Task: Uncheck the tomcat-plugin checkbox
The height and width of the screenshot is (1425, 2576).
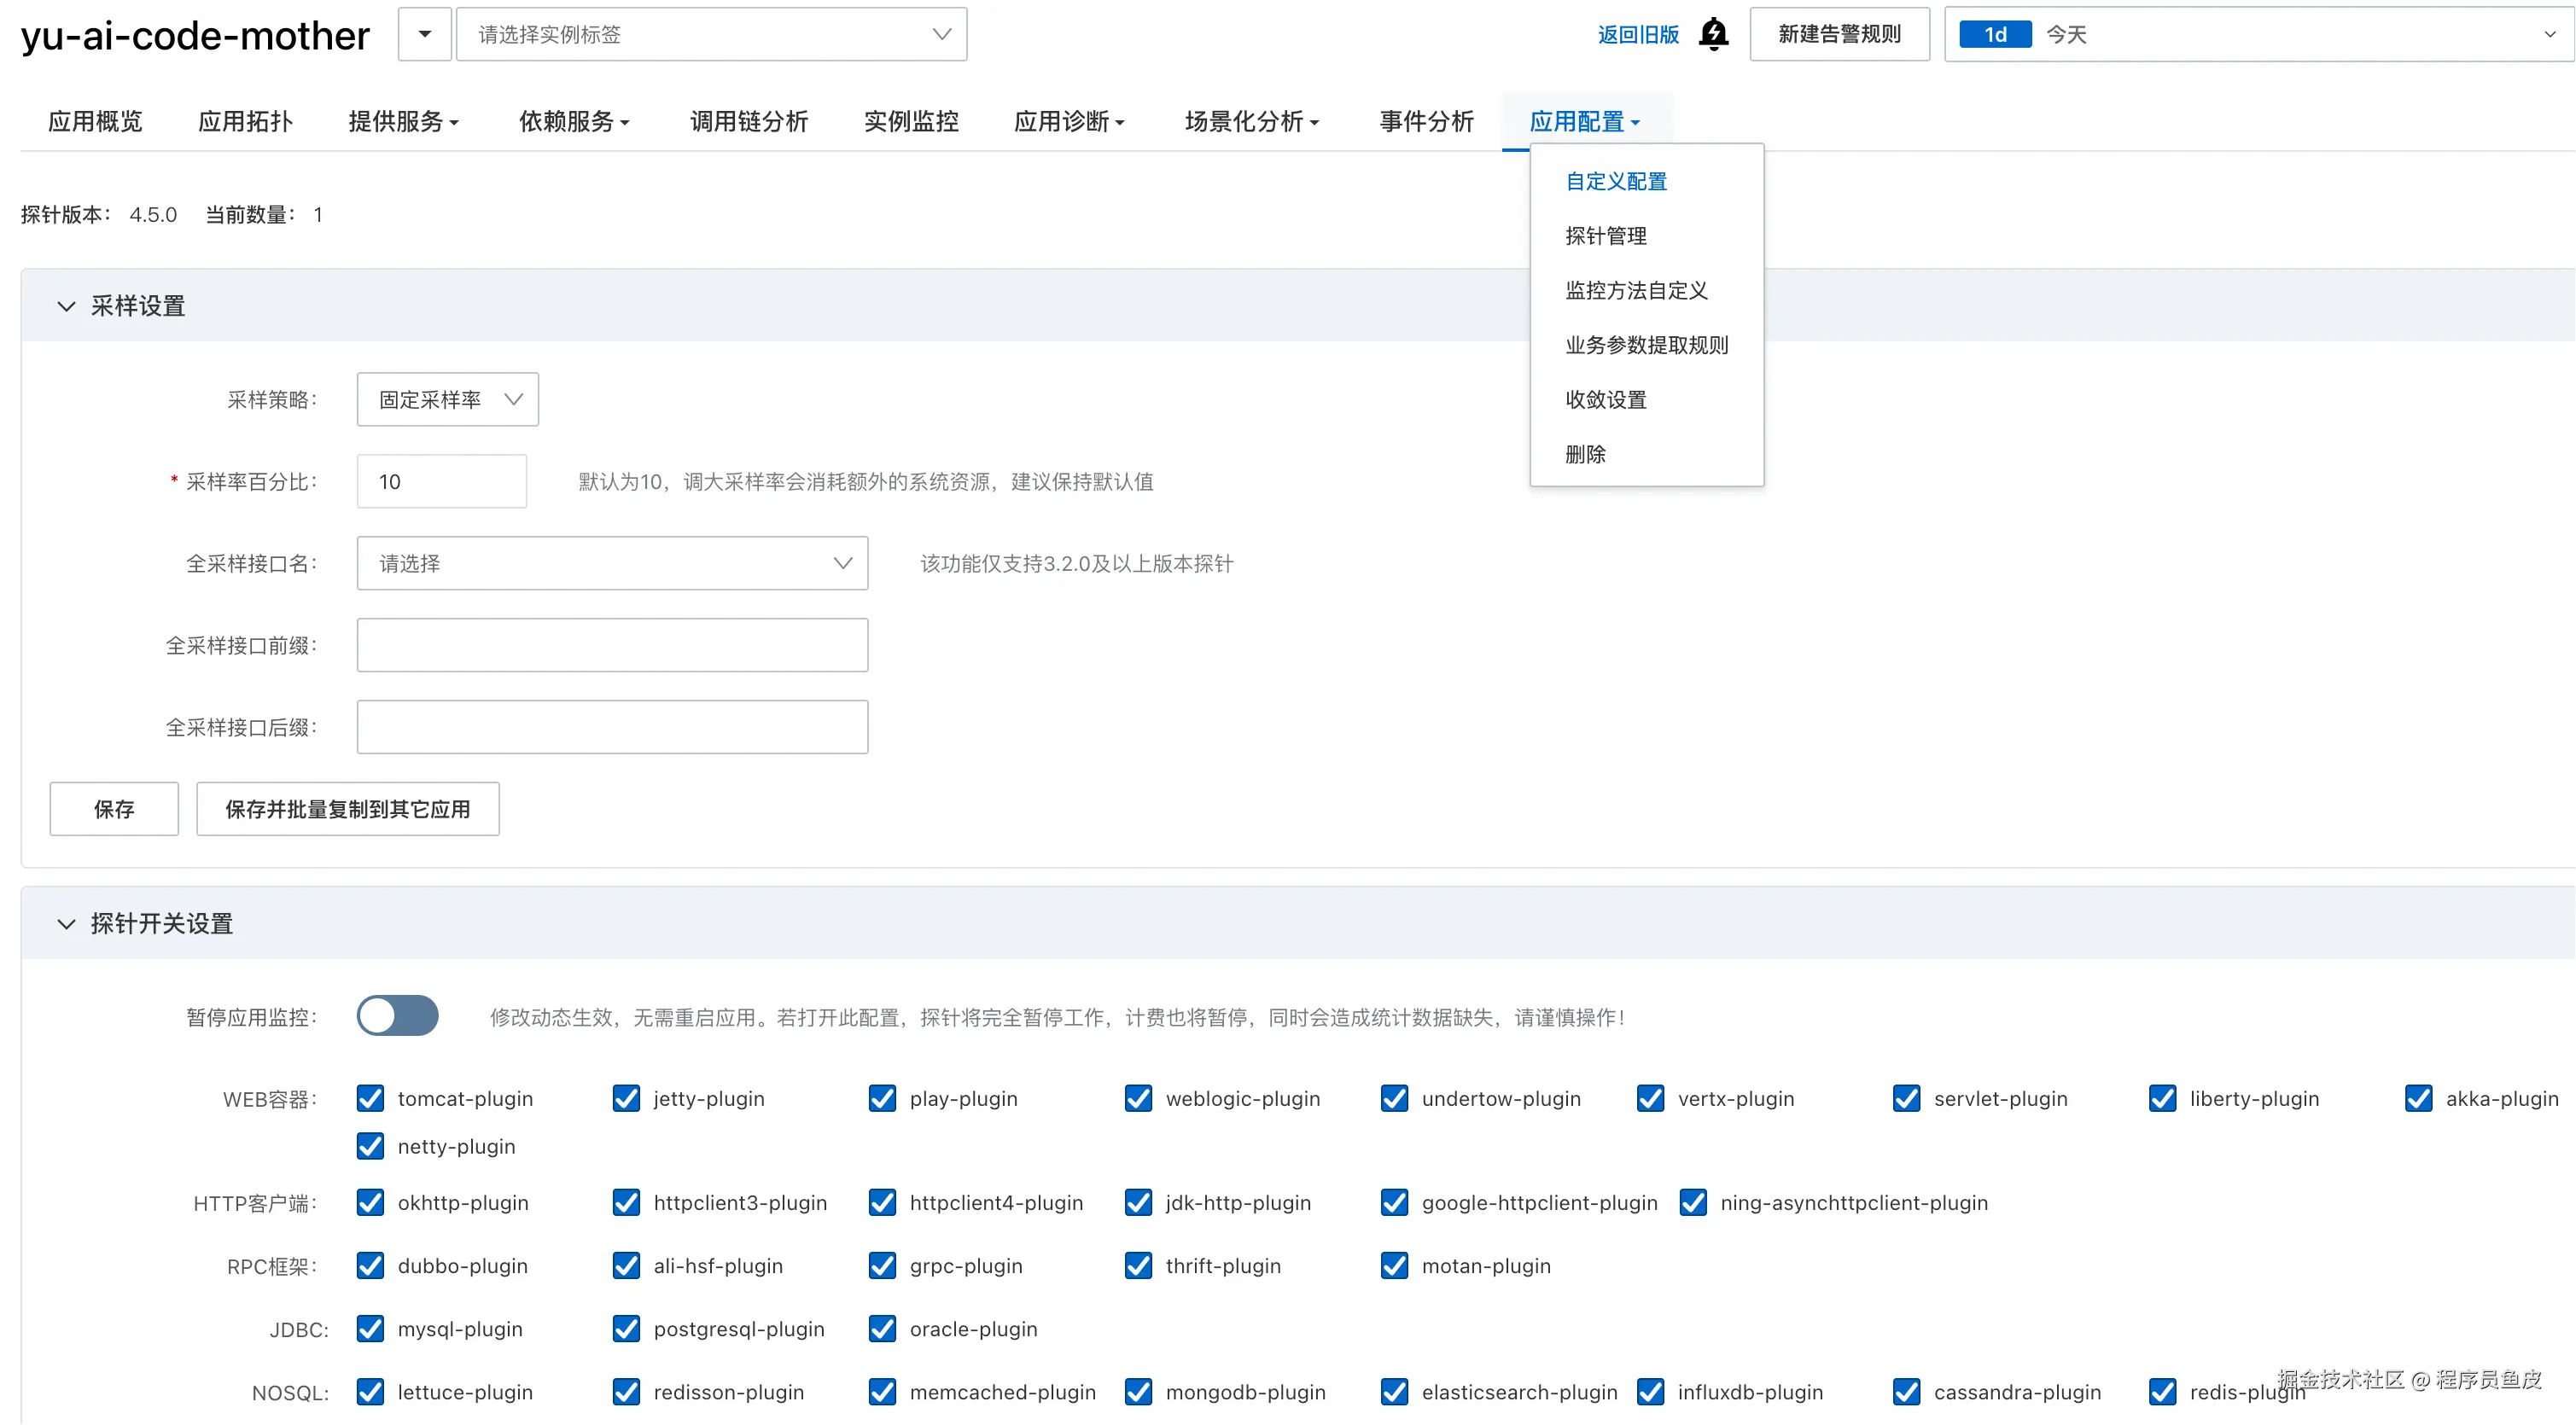Action: (370, 1098)
